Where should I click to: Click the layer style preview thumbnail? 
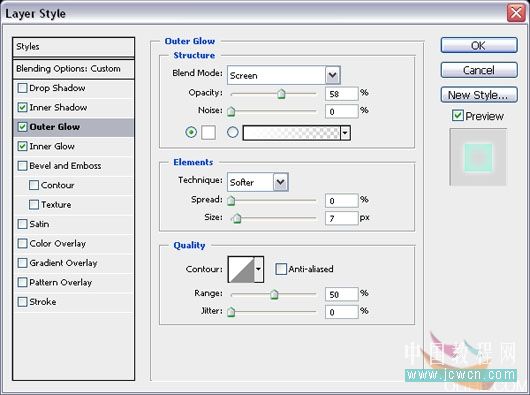478,157
